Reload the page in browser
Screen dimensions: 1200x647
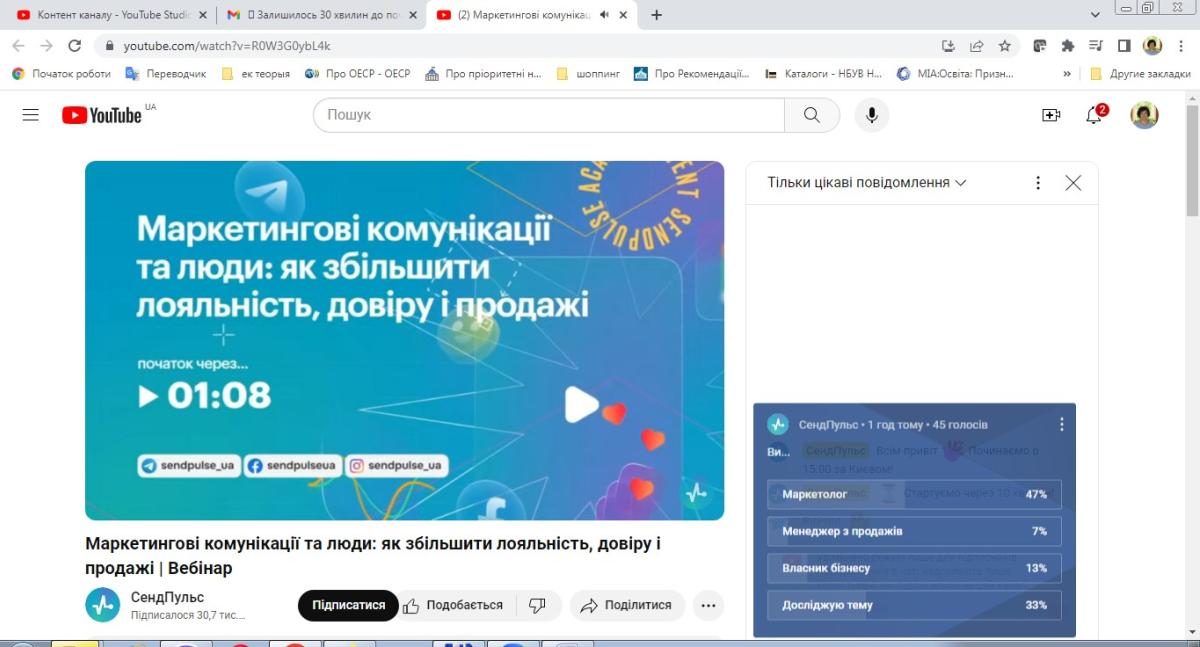(74, 45)
